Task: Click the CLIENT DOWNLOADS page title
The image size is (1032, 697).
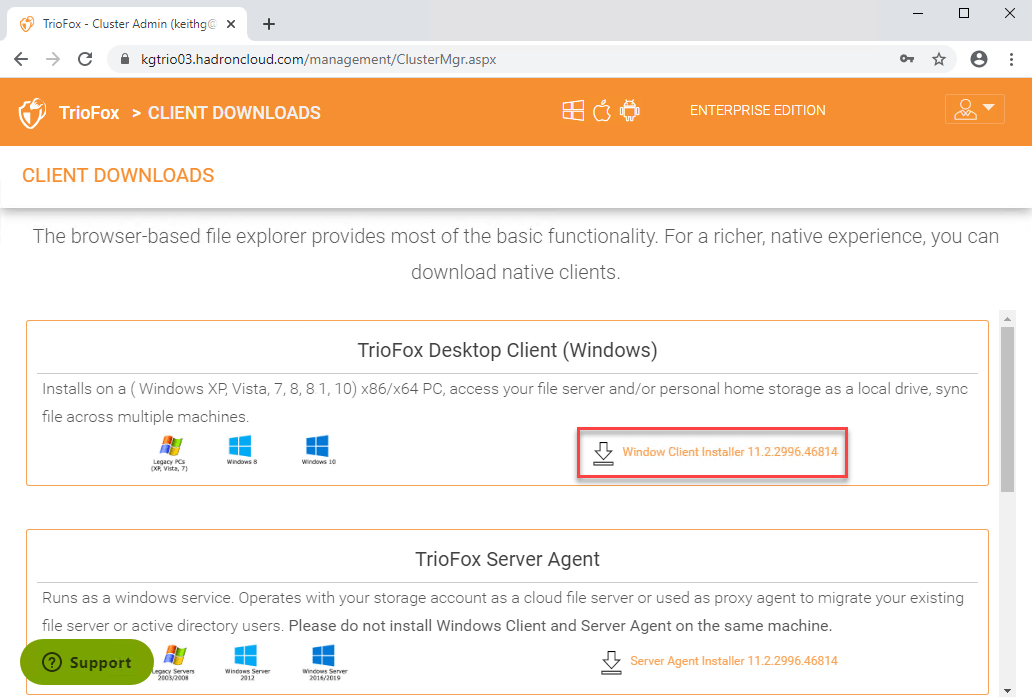Action: [118, 175]
